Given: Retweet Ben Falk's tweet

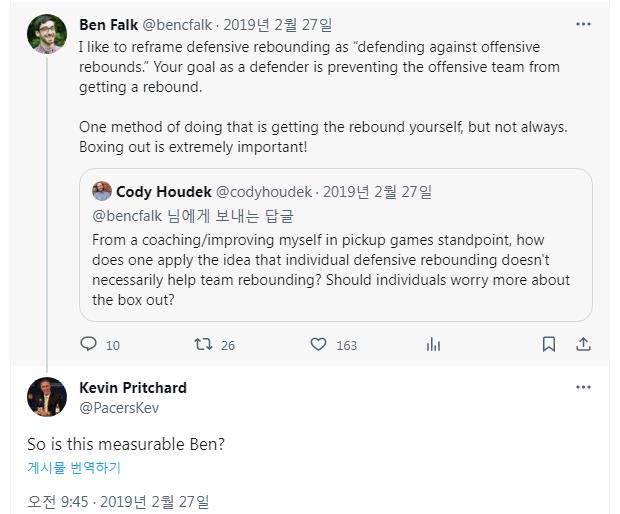Looking at the screenshot, I should [203, 344].
